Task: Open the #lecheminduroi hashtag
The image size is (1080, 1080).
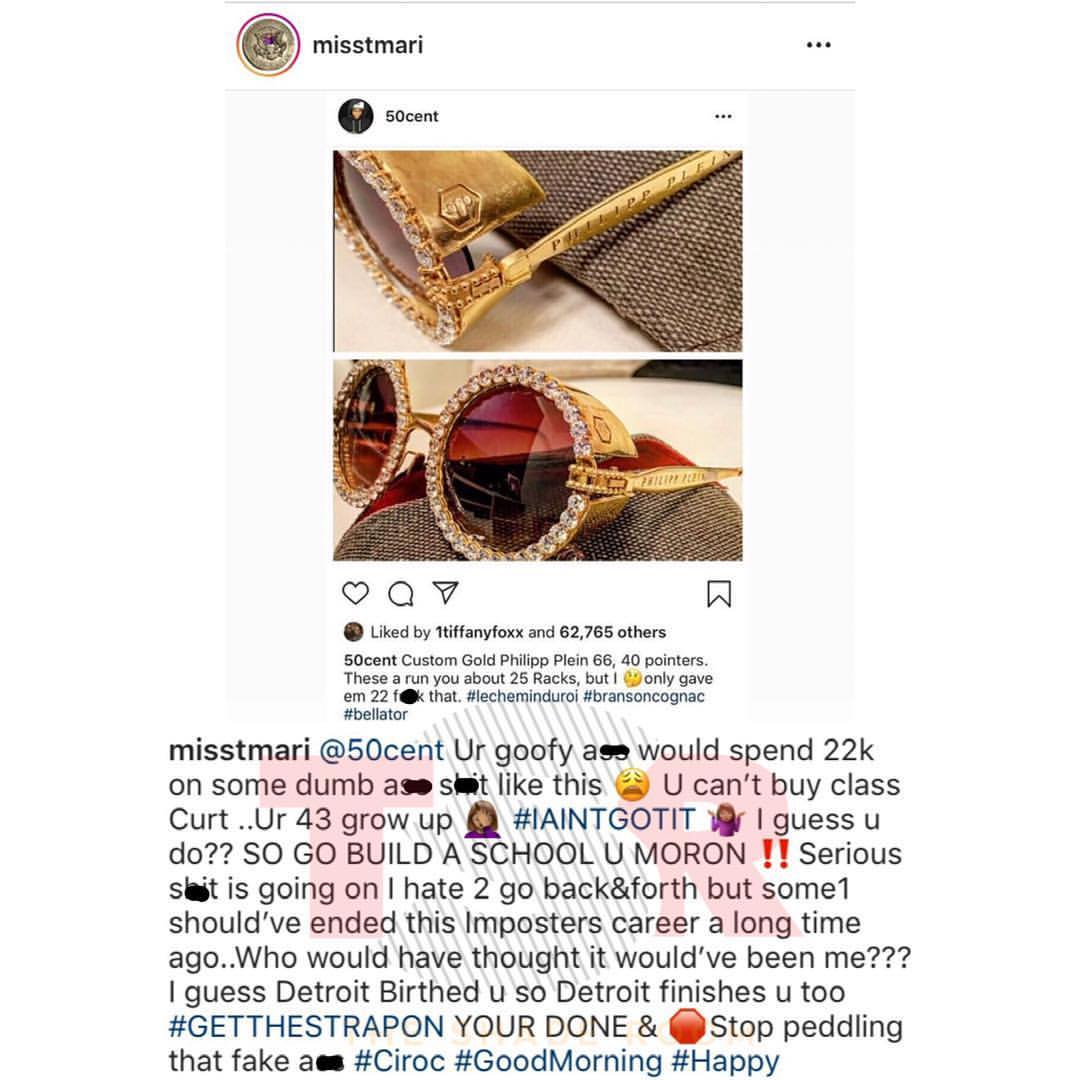Action: point(522,696)
